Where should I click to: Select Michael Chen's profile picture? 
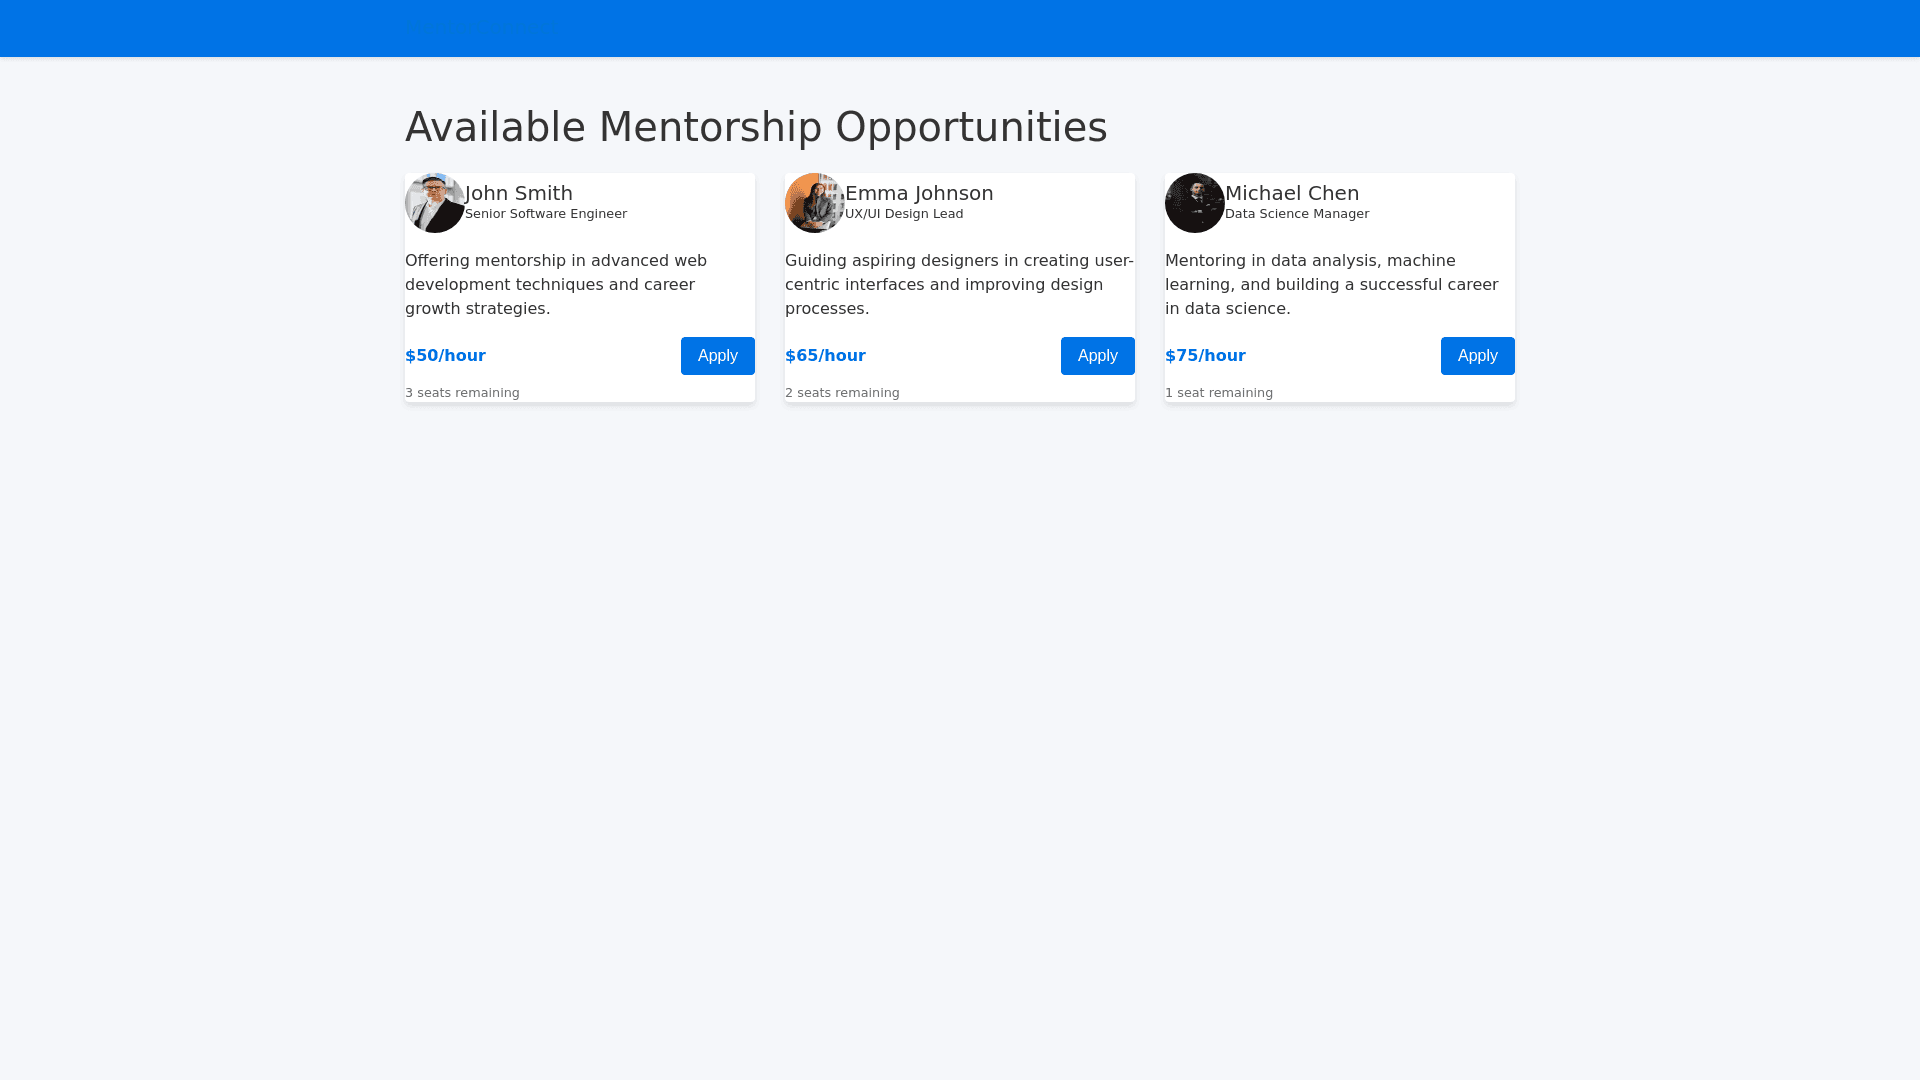tap(1195, 203)
